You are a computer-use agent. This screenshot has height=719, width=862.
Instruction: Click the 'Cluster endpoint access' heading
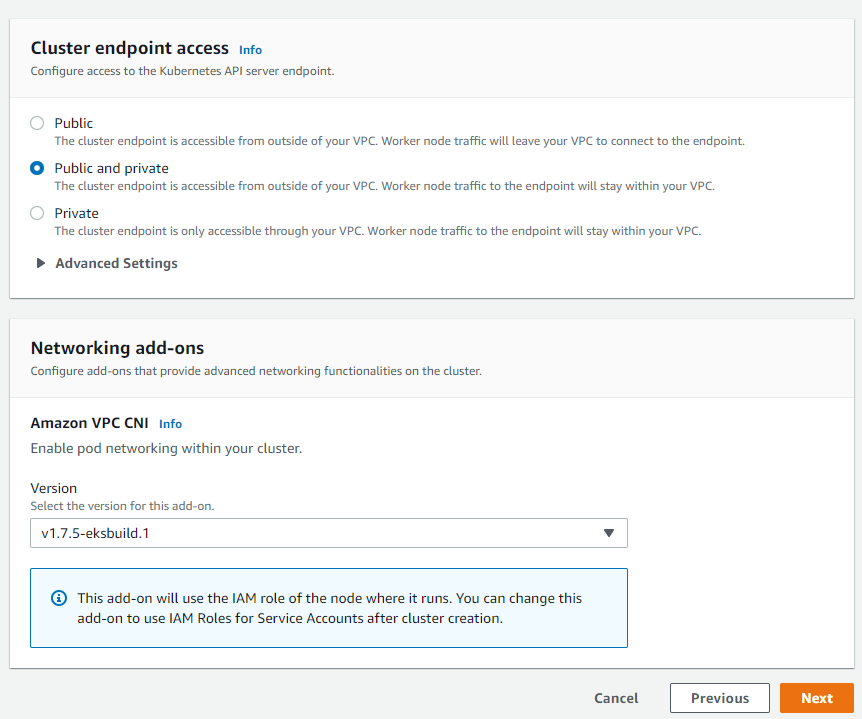pyautogui.click(x=130, y=48)
